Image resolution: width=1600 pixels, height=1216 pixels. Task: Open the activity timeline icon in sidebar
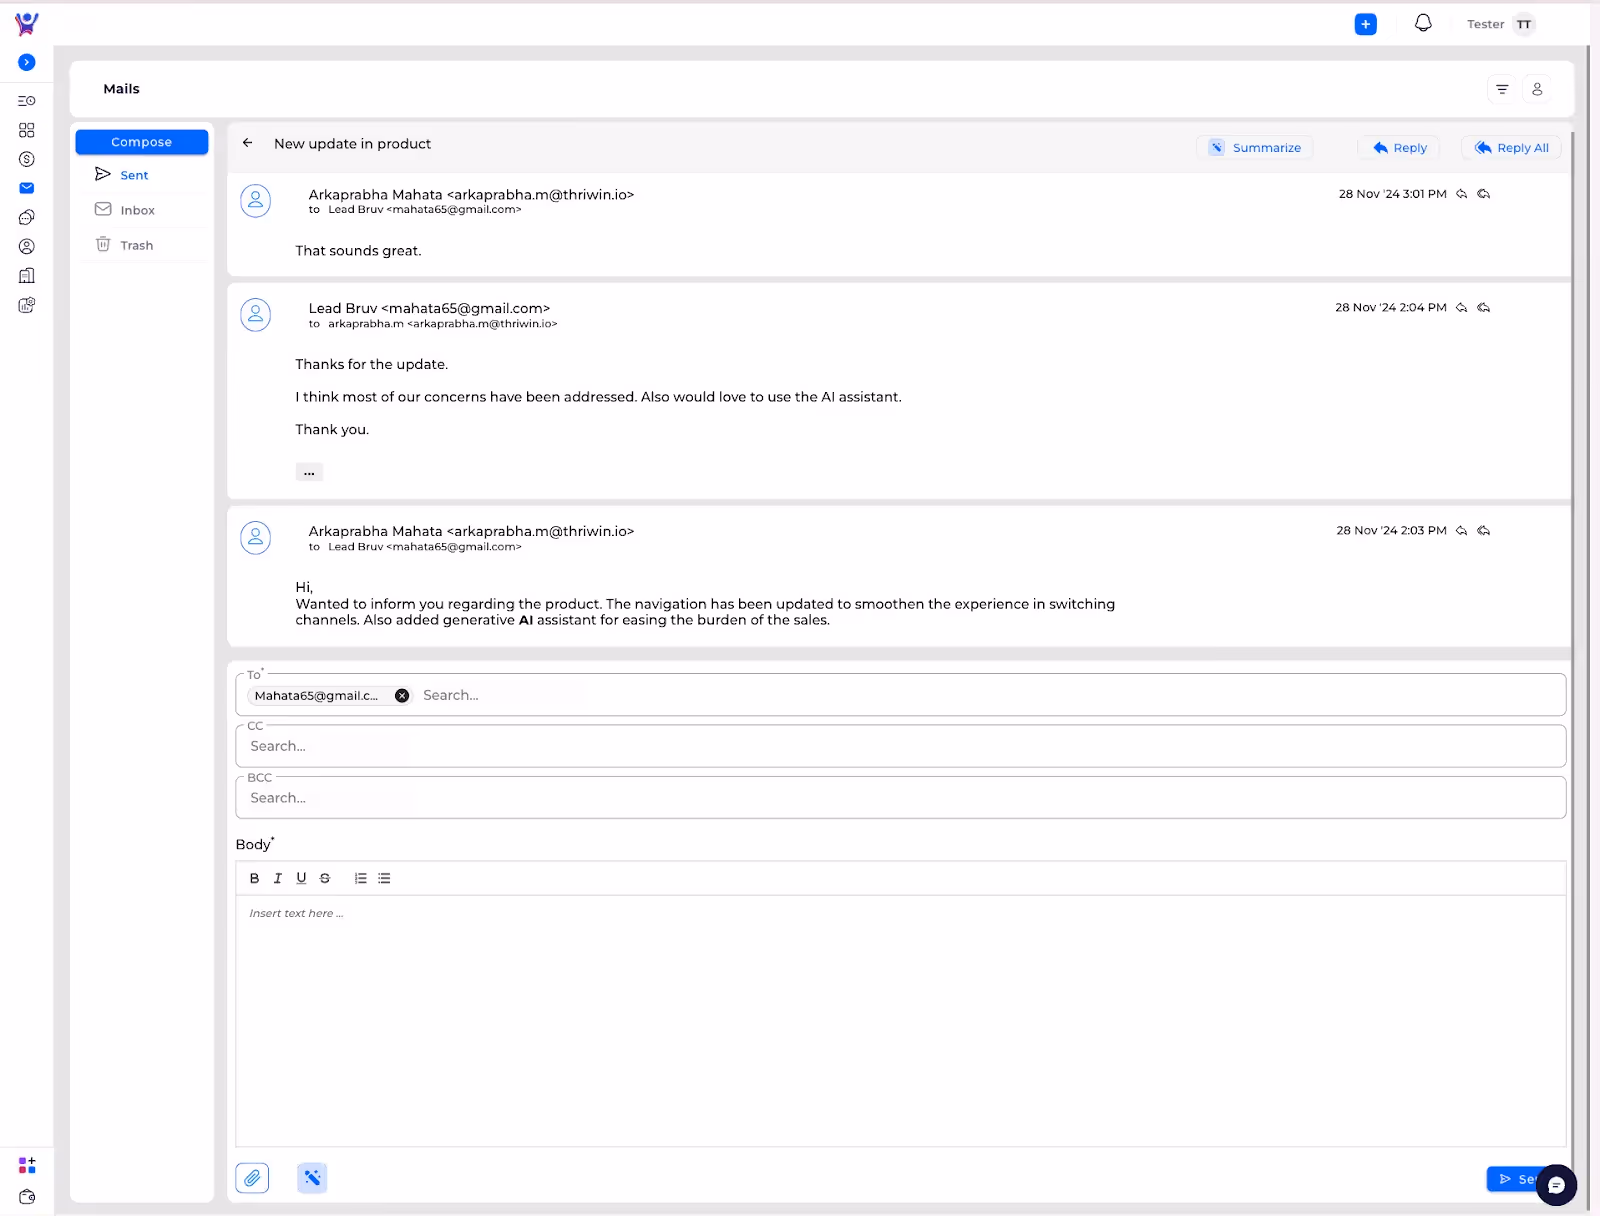[x=27, y=101]
